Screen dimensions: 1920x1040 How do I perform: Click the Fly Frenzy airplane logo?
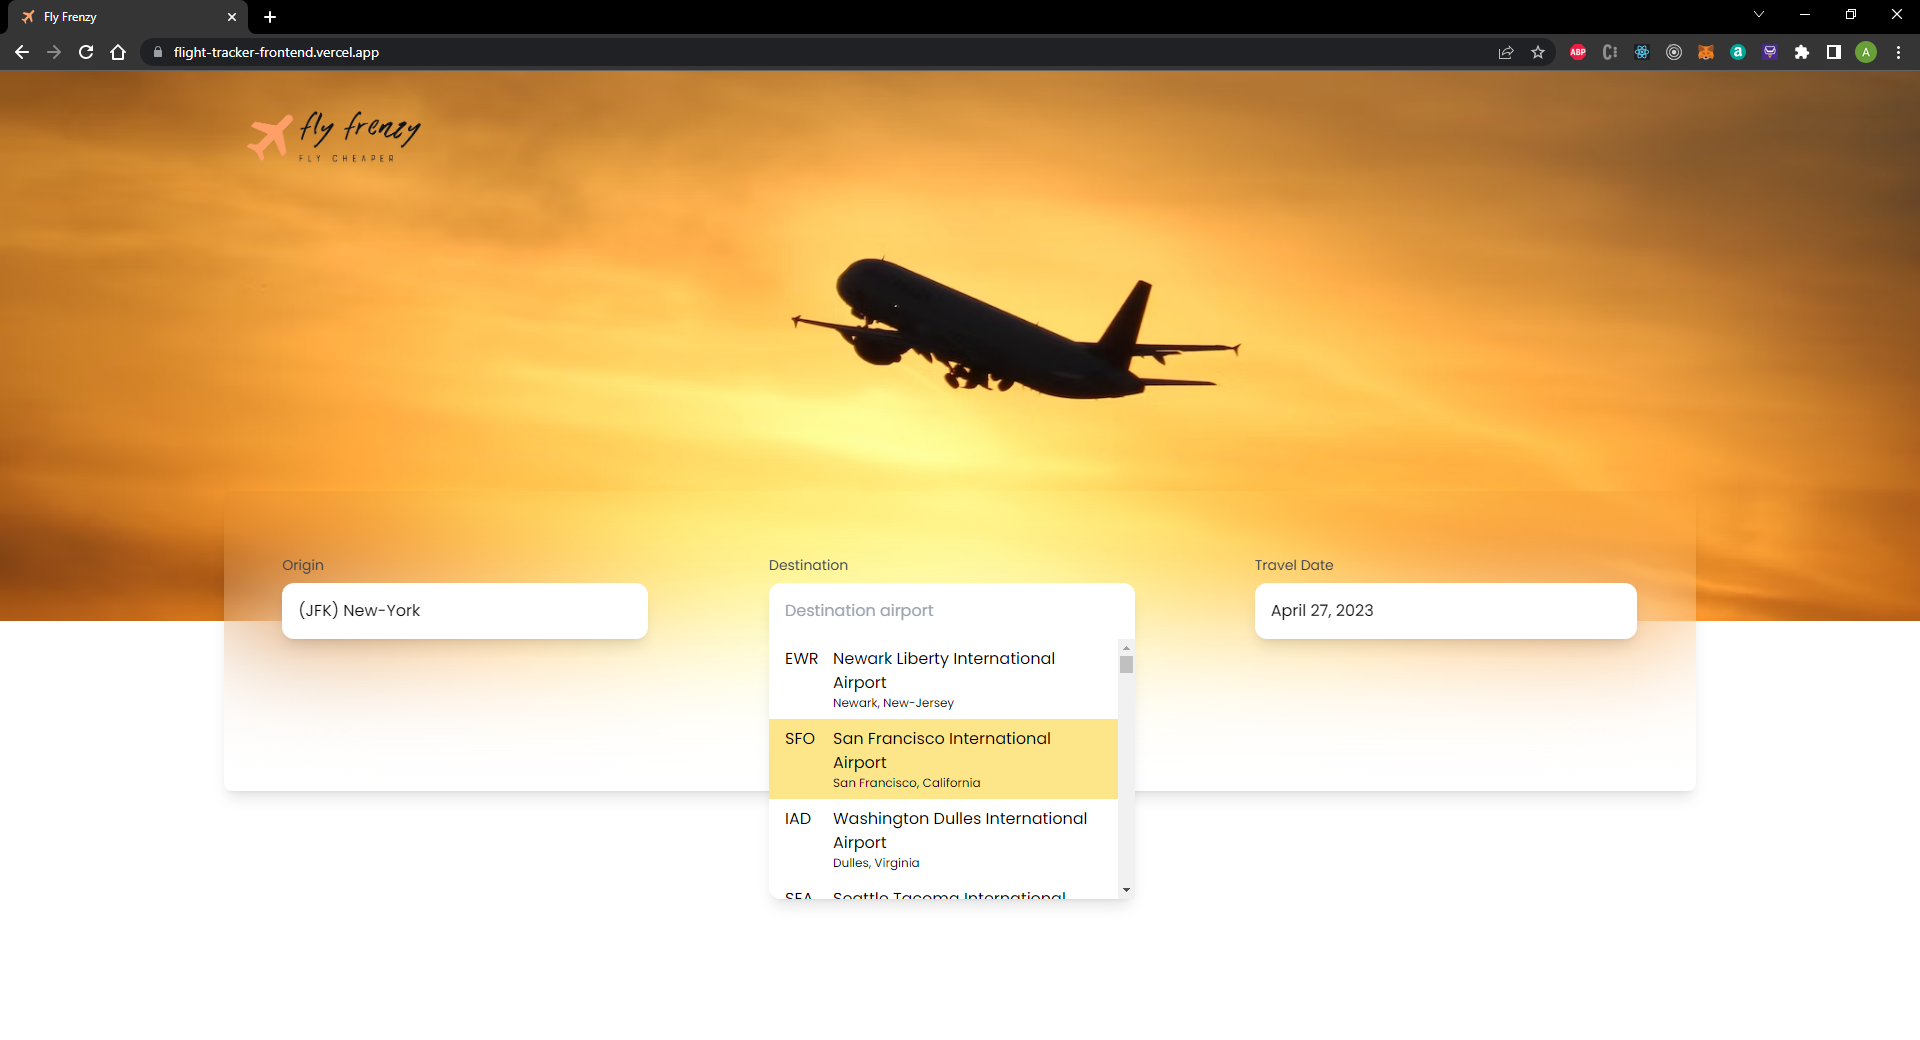click(x=334, y=137)
